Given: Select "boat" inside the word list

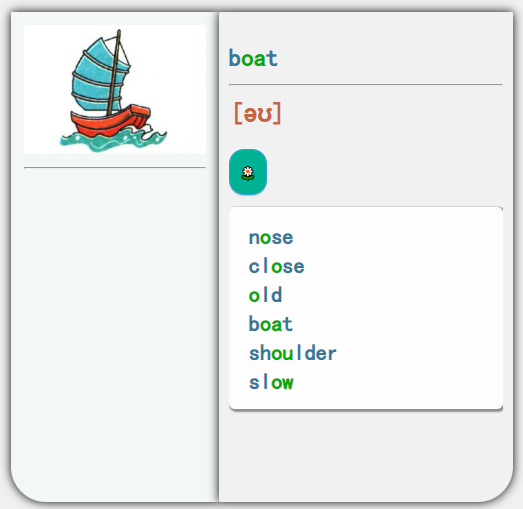Looking at the screenshot, I should (x=271, y=324).
